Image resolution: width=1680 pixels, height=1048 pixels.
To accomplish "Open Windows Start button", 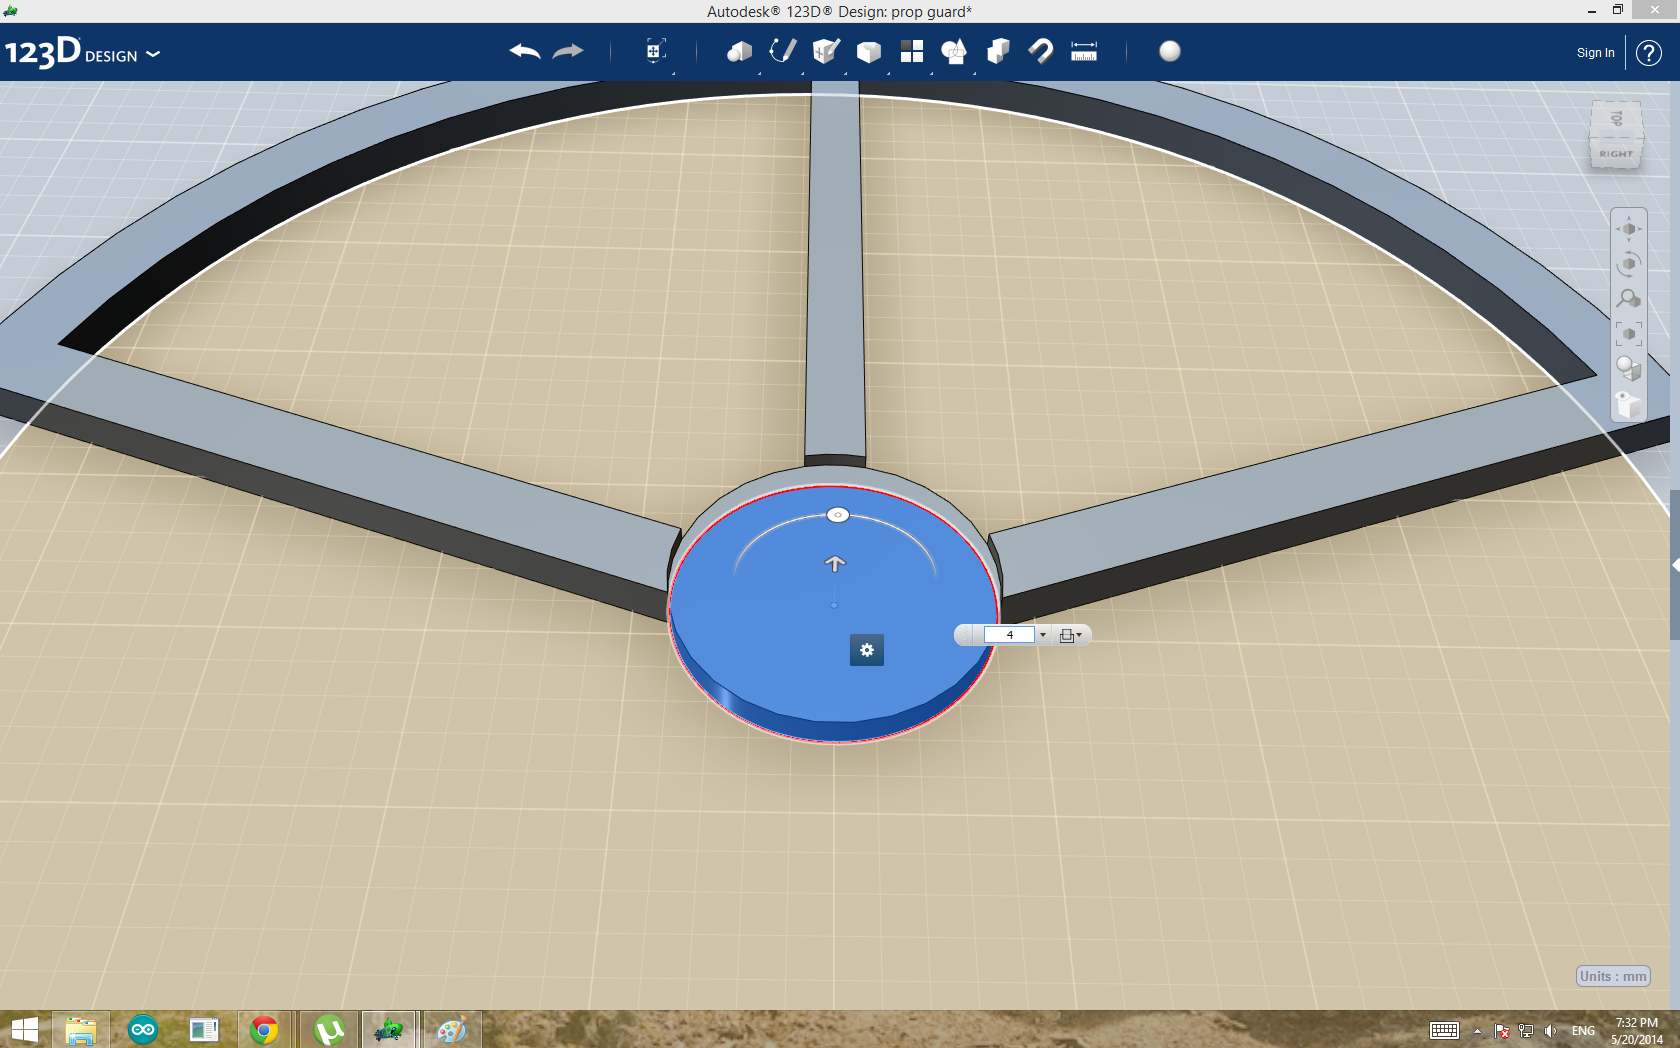I will click(x=24, y=1029).
